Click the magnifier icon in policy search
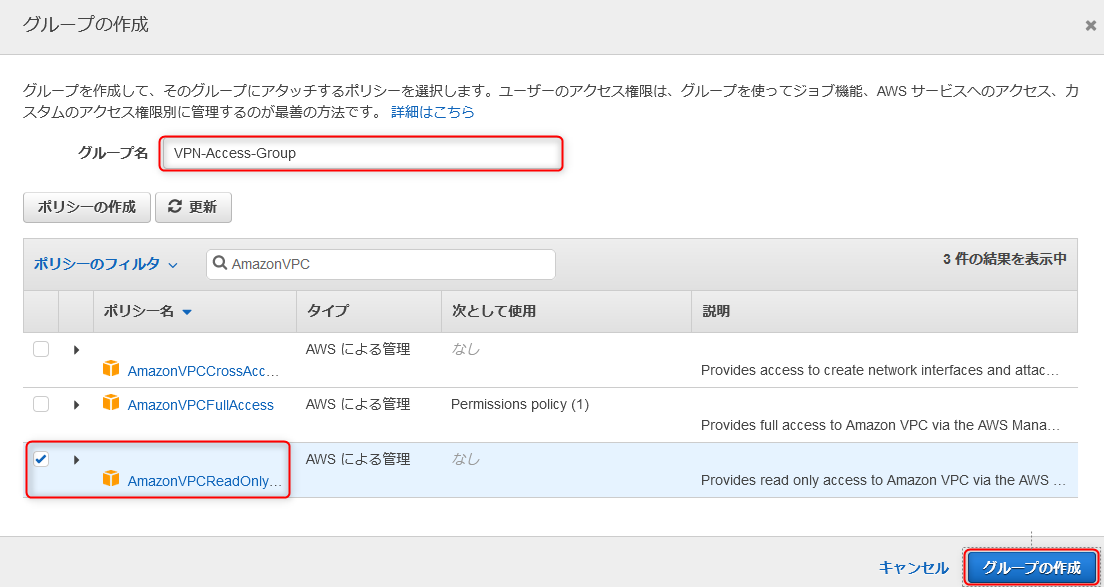This screenshot has height=587, width=1104. tap(220, 264)
